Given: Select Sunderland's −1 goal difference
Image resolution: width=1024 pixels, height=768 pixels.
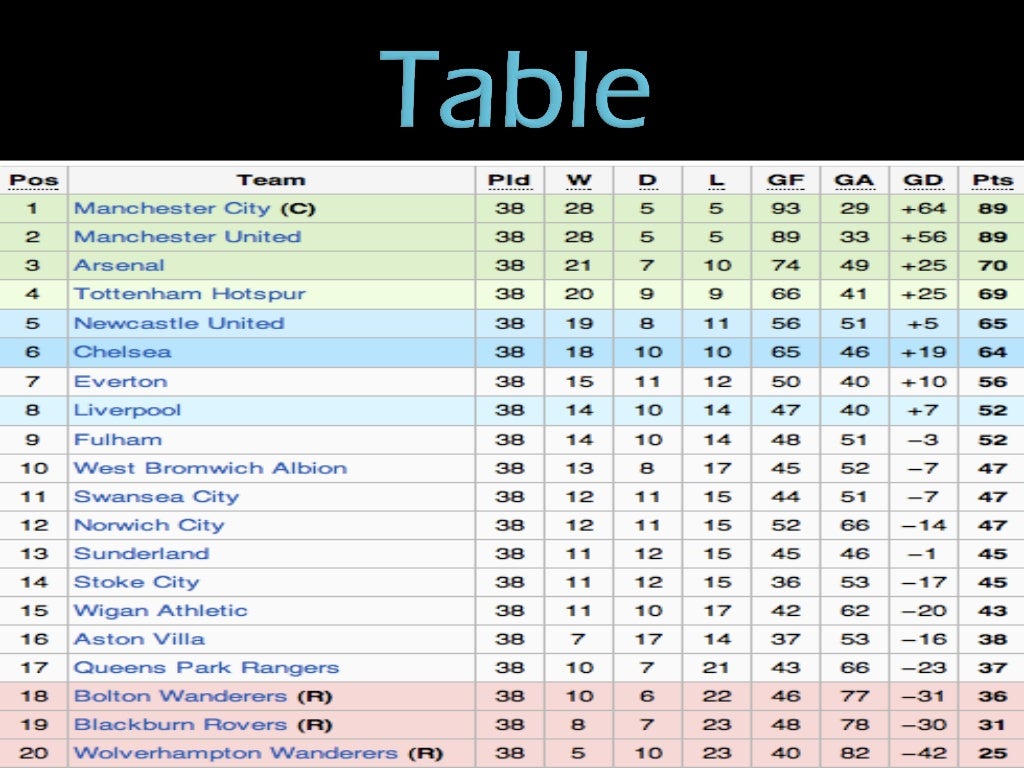Looking at the screenshot, I should tap(922, 554).
